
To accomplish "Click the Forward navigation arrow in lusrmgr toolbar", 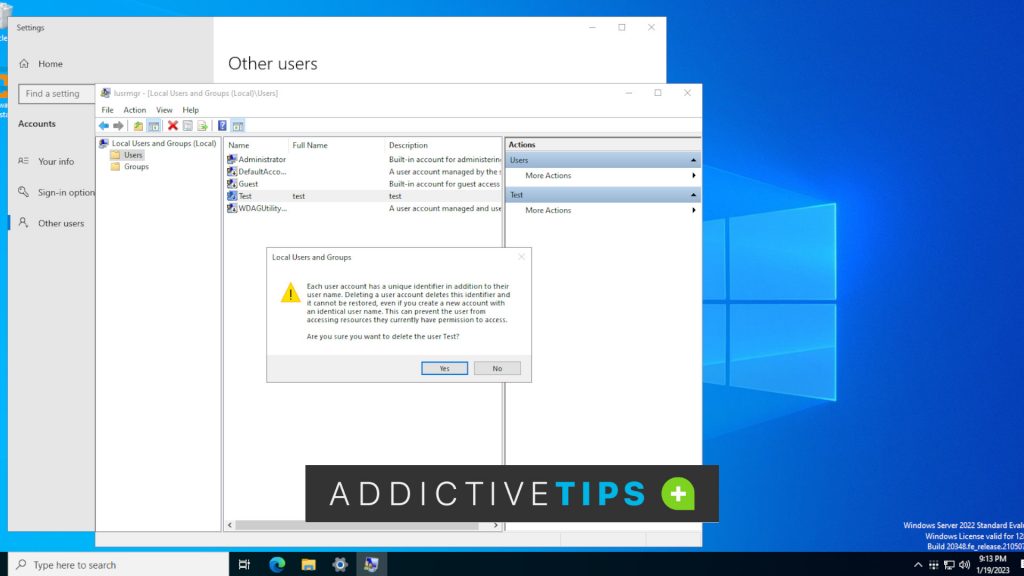I will coord(117,125).
